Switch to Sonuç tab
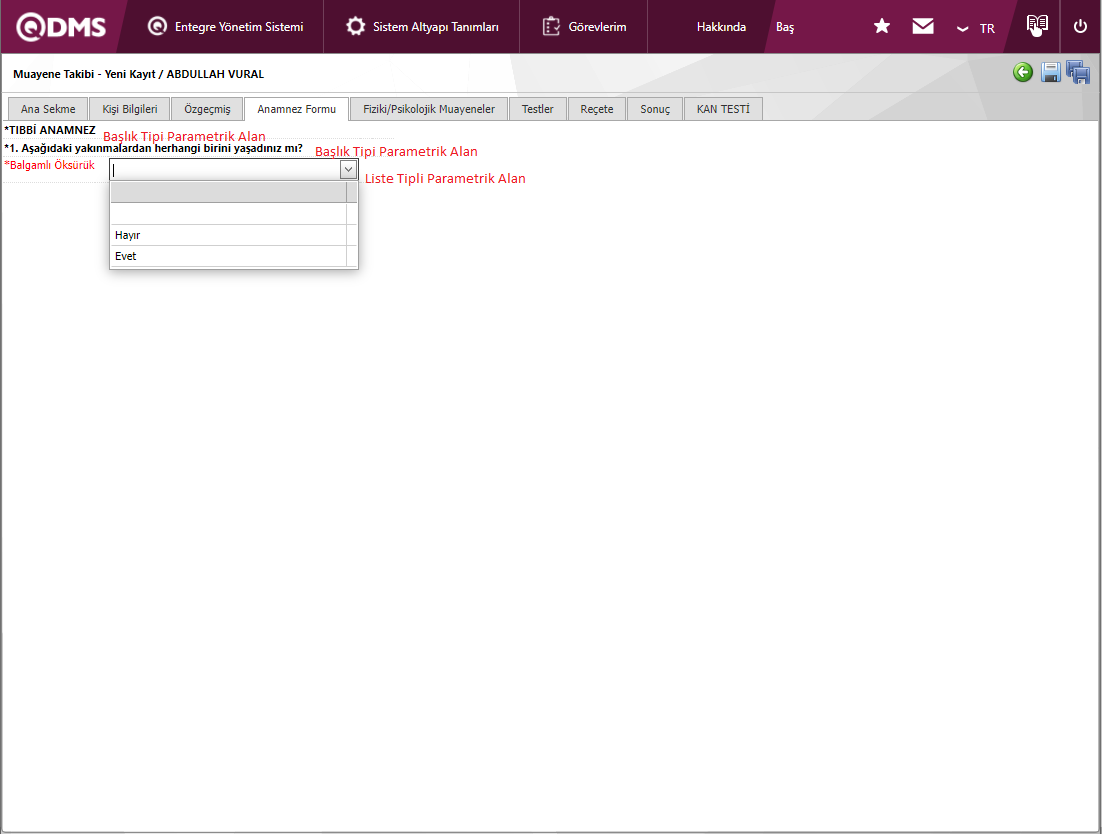 click(x=655, y=109)
